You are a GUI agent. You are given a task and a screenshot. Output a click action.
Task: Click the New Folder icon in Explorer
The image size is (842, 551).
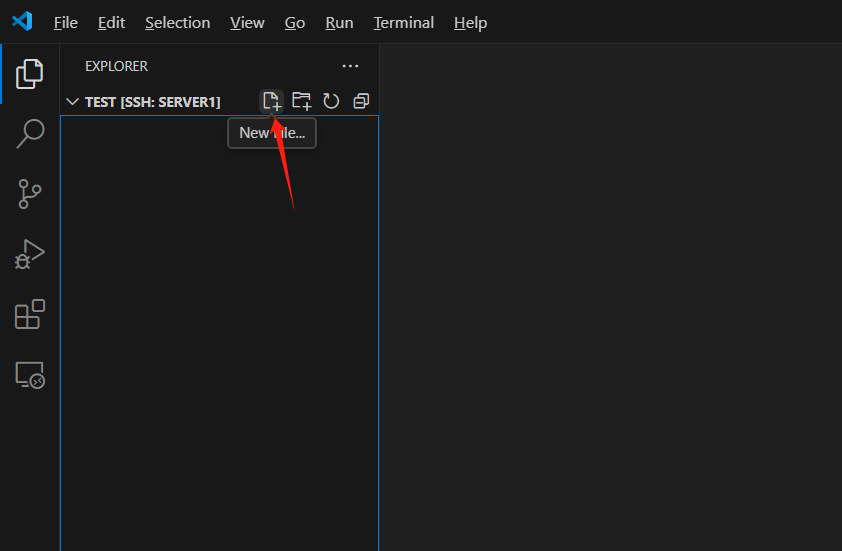(301, 101)
